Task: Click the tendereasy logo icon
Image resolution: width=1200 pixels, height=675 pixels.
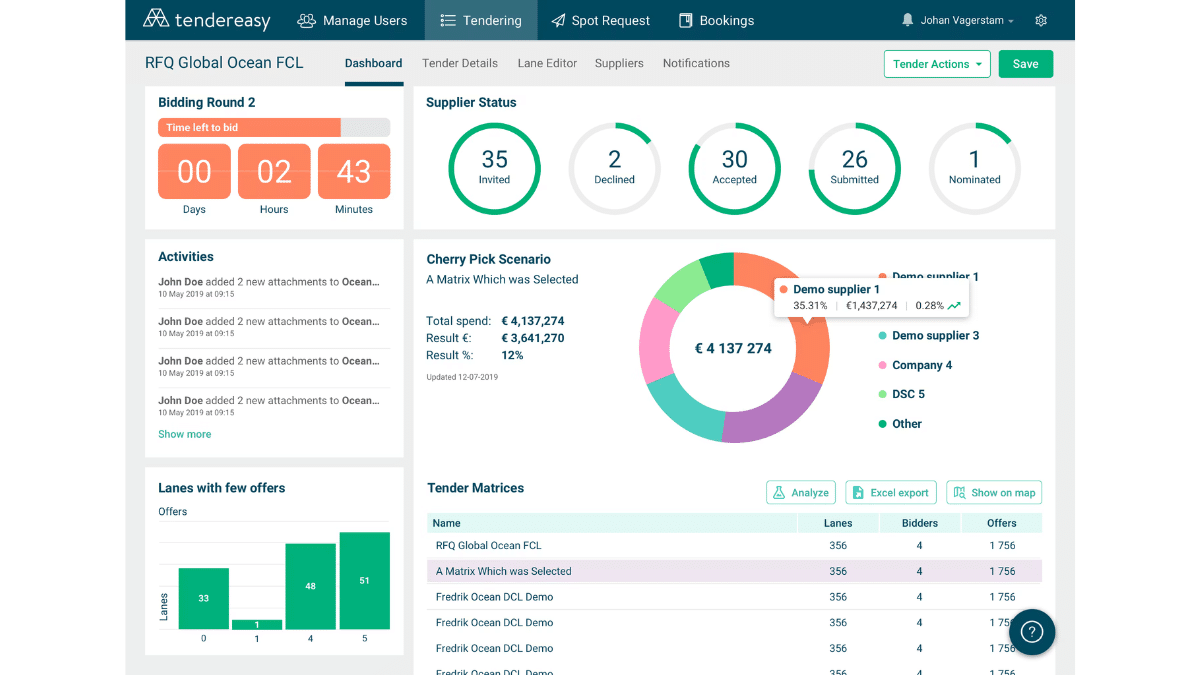Action: [156, 19]
